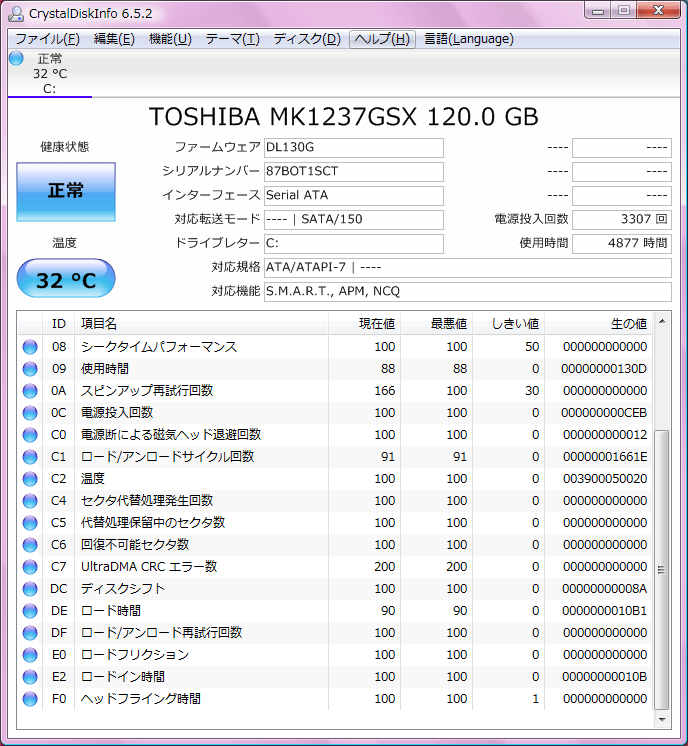Click the ドライブレター field C:

(354, 244)
